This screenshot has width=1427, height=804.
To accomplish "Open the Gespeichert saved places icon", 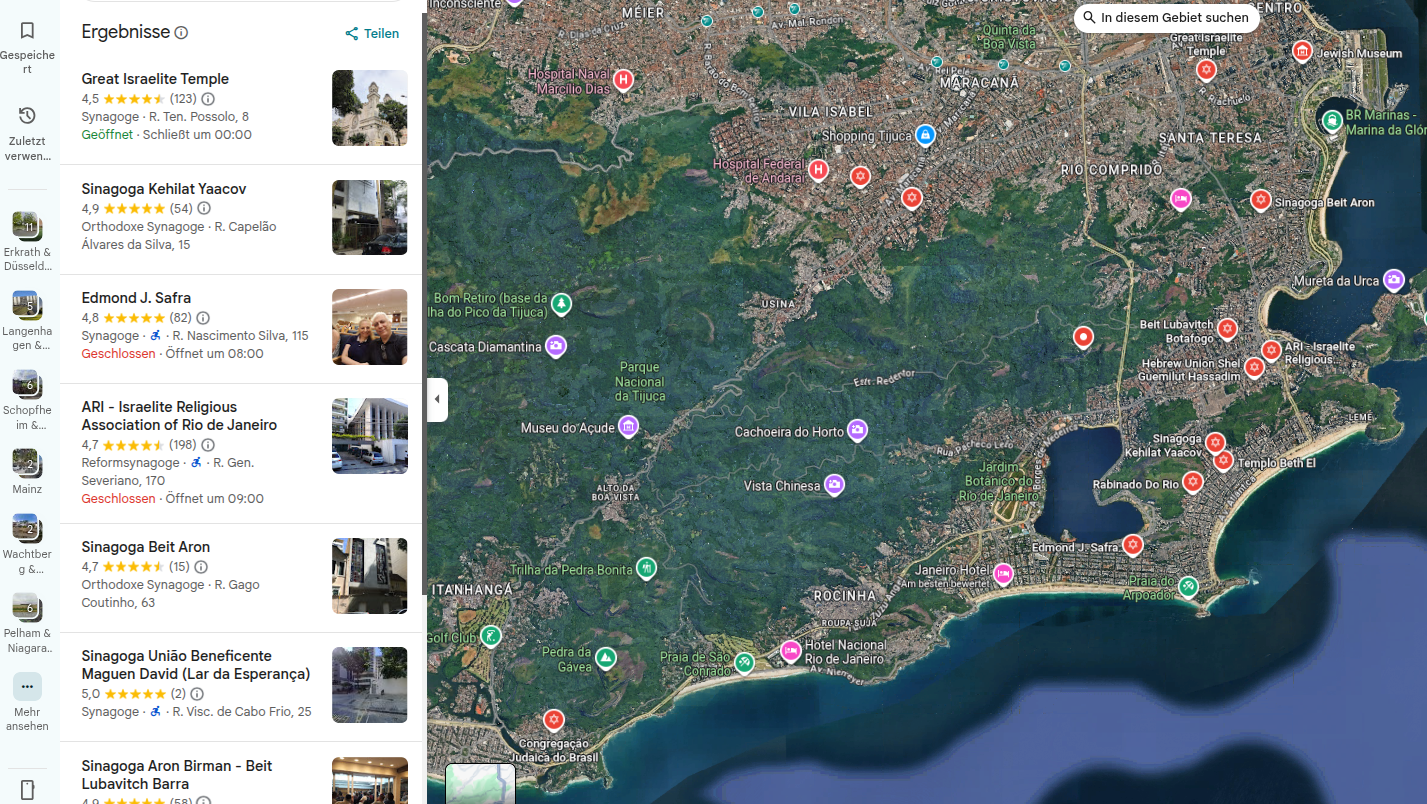I will 27,31.
